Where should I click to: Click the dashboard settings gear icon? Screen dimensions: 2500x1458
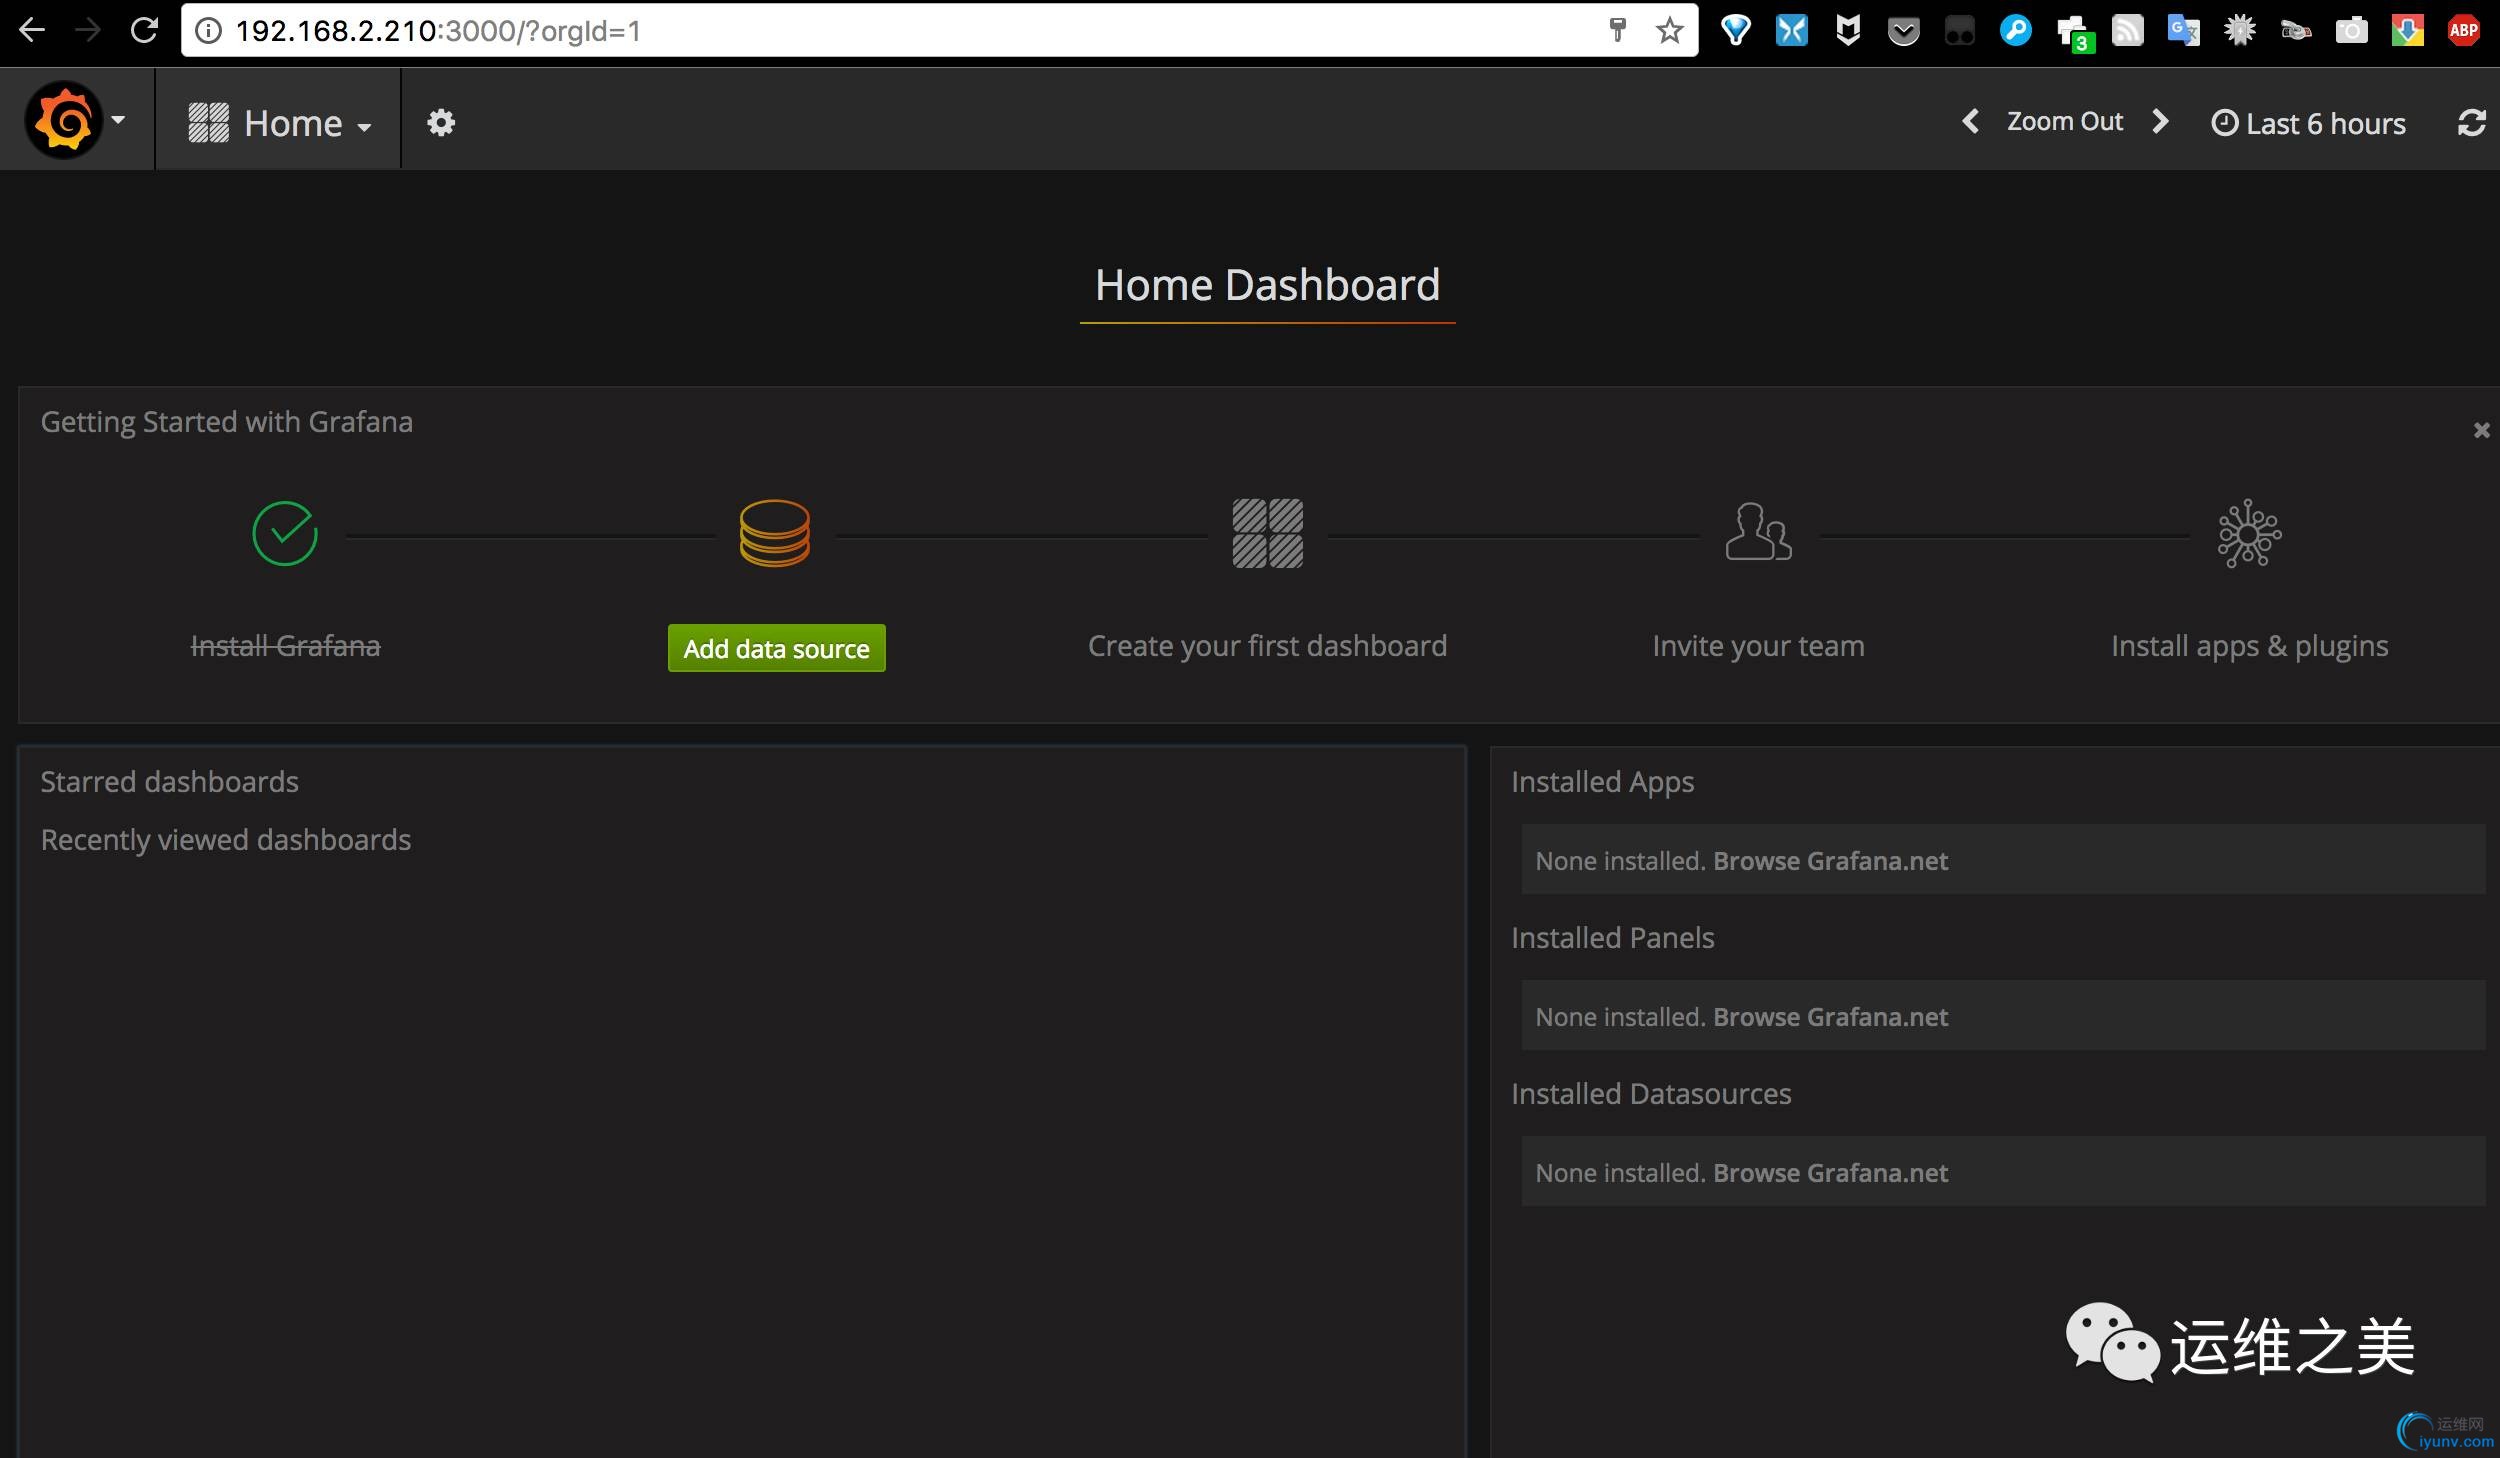(441, 122)
